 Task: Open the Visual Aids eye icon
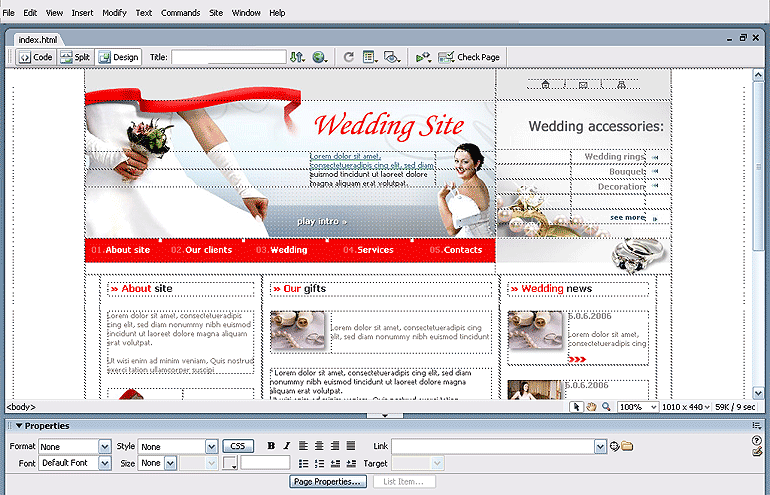click(392, 57)
